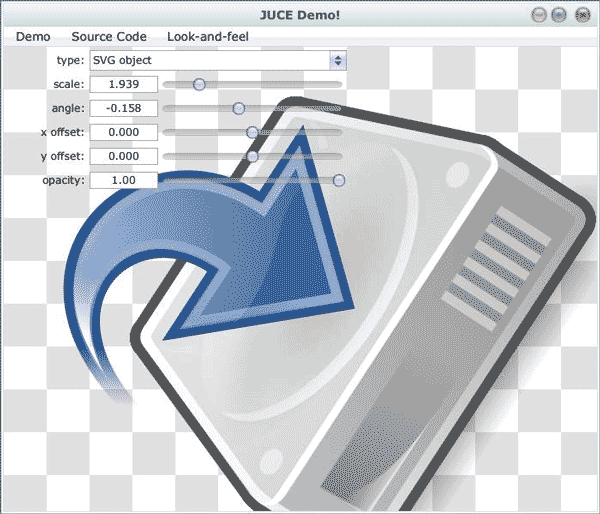Click the angle value field -0.158

[x=124, y=108]
